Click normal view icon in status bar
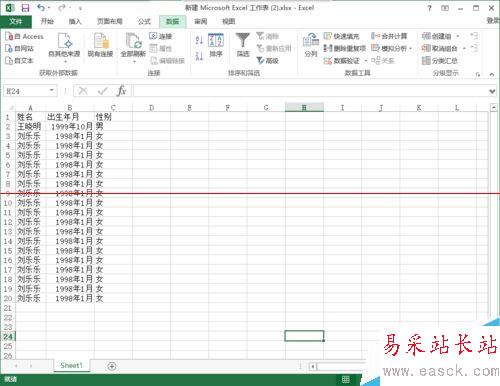Image resolution: width=500 pixels, height=386 pixels. click(x=346, y=379)
